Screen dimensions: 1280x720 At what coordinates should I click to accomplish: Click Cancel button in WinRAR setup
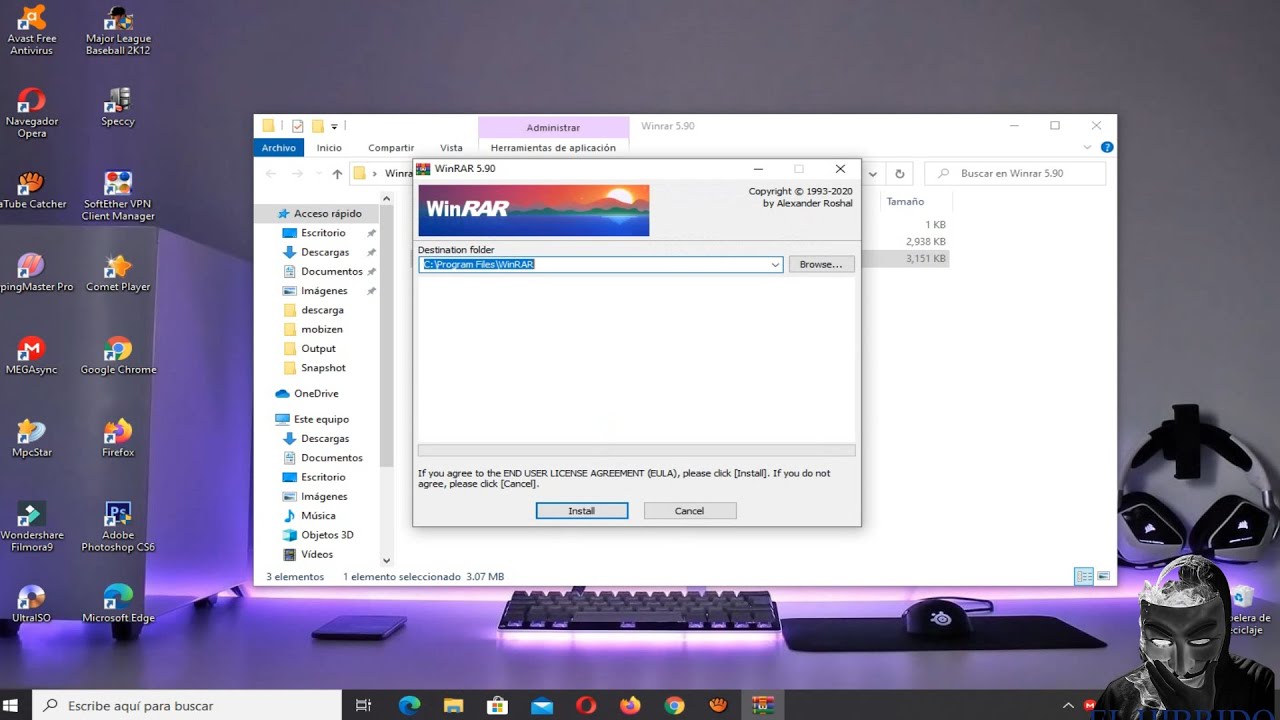point(690,510)
